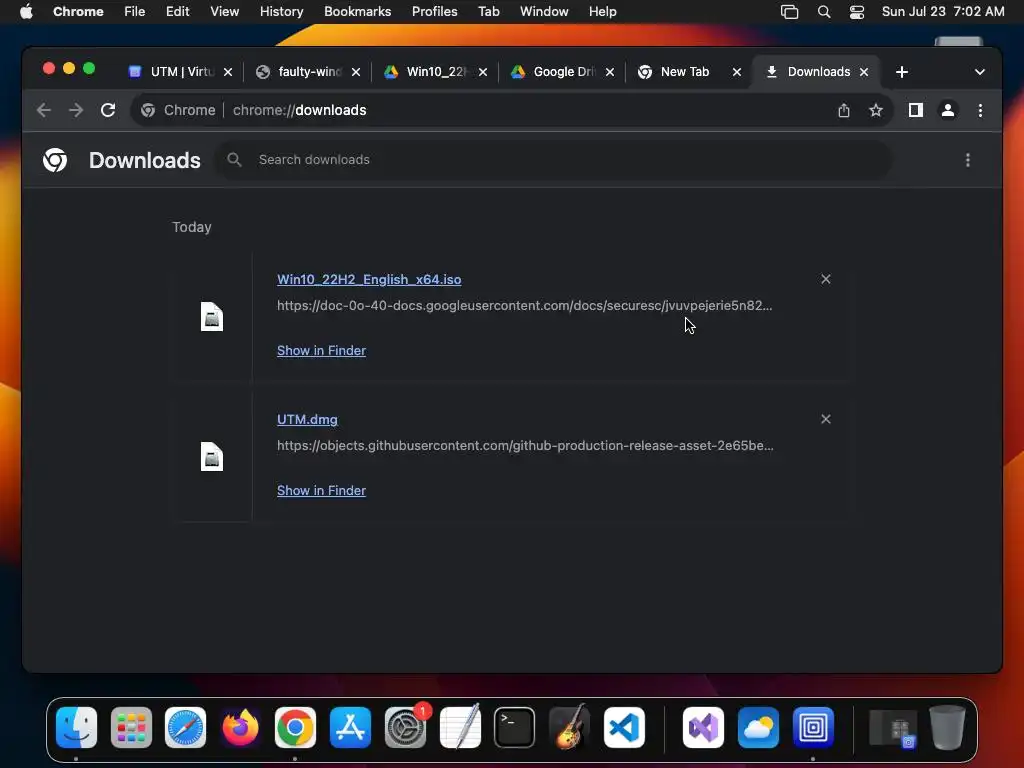Close the UTM | Virtual tab
1024x768 pixels.
coord(228,72)
